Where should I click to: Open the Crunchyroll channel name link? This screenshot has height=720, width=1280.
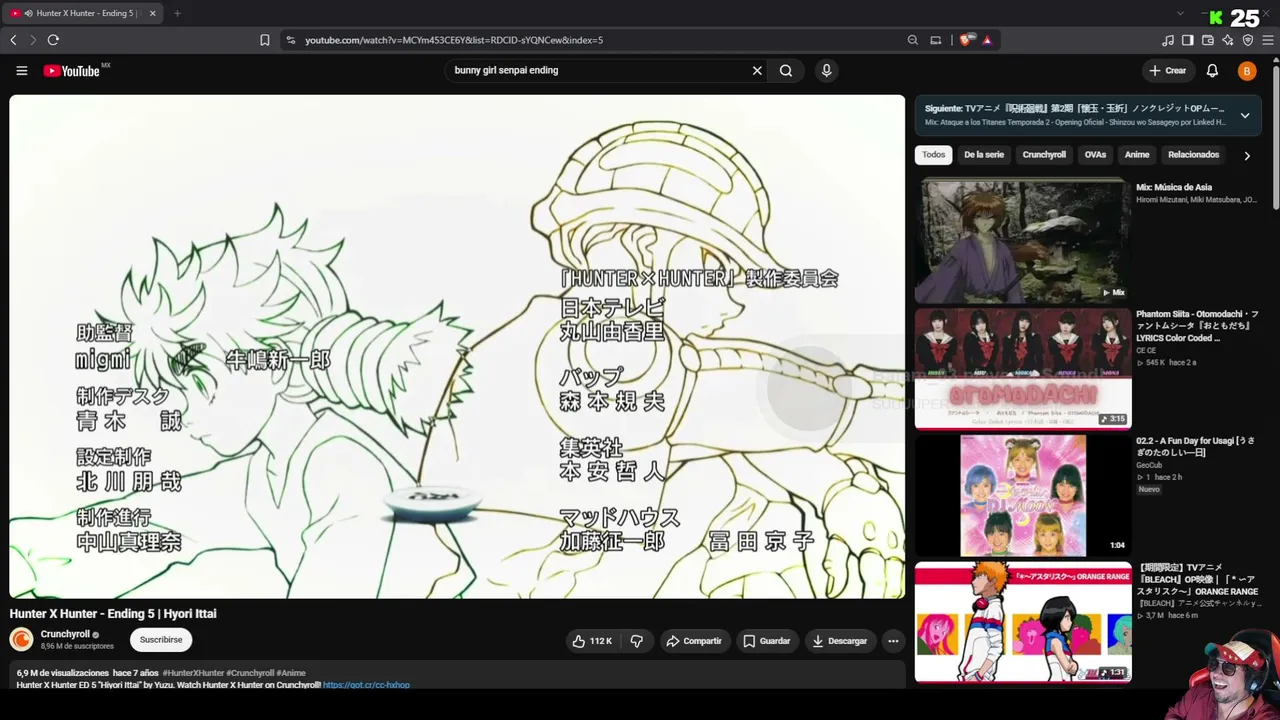click(x=66, y=634)
